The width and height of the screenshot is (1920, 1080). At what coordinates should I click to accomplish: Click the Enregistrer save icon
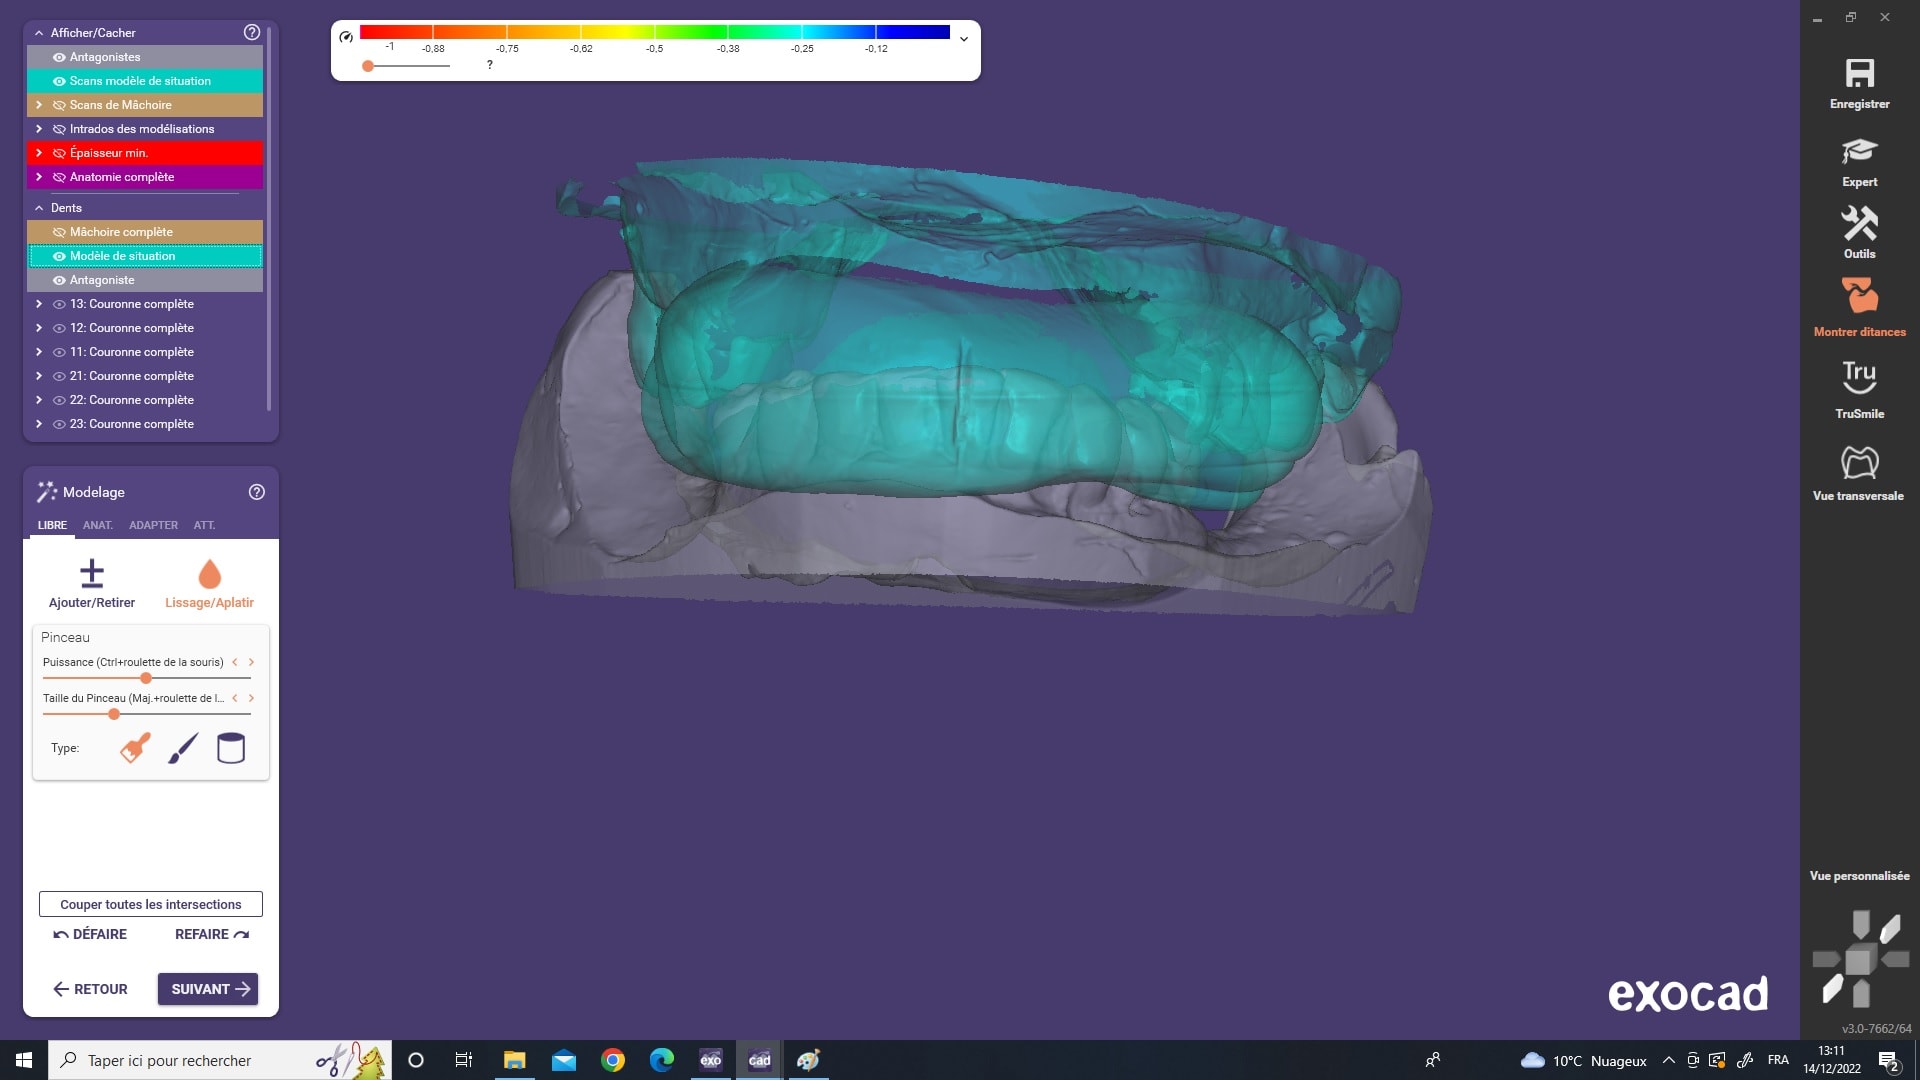pyautogui.click(x=1859, y=74)
